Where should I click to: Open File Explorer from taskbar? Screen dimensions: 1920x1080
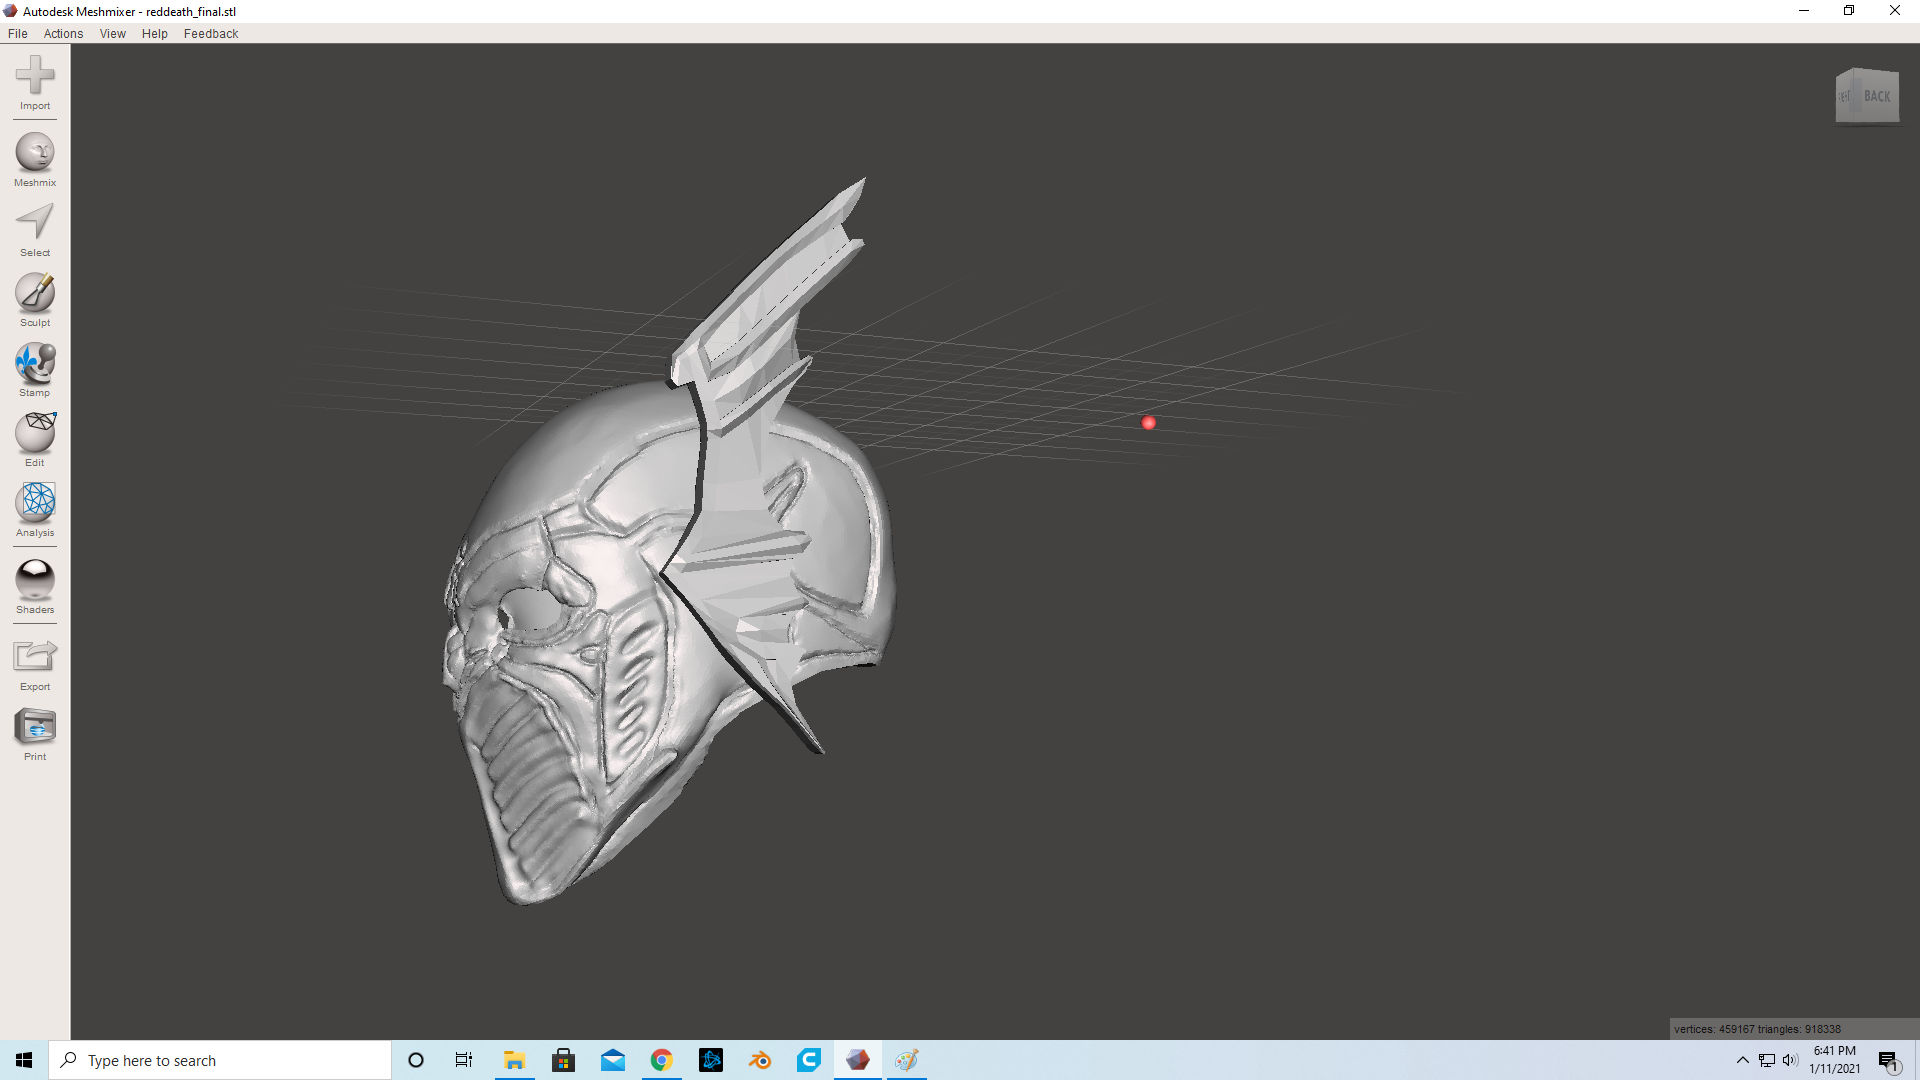pyautogui.click(x=514, y=1060)
